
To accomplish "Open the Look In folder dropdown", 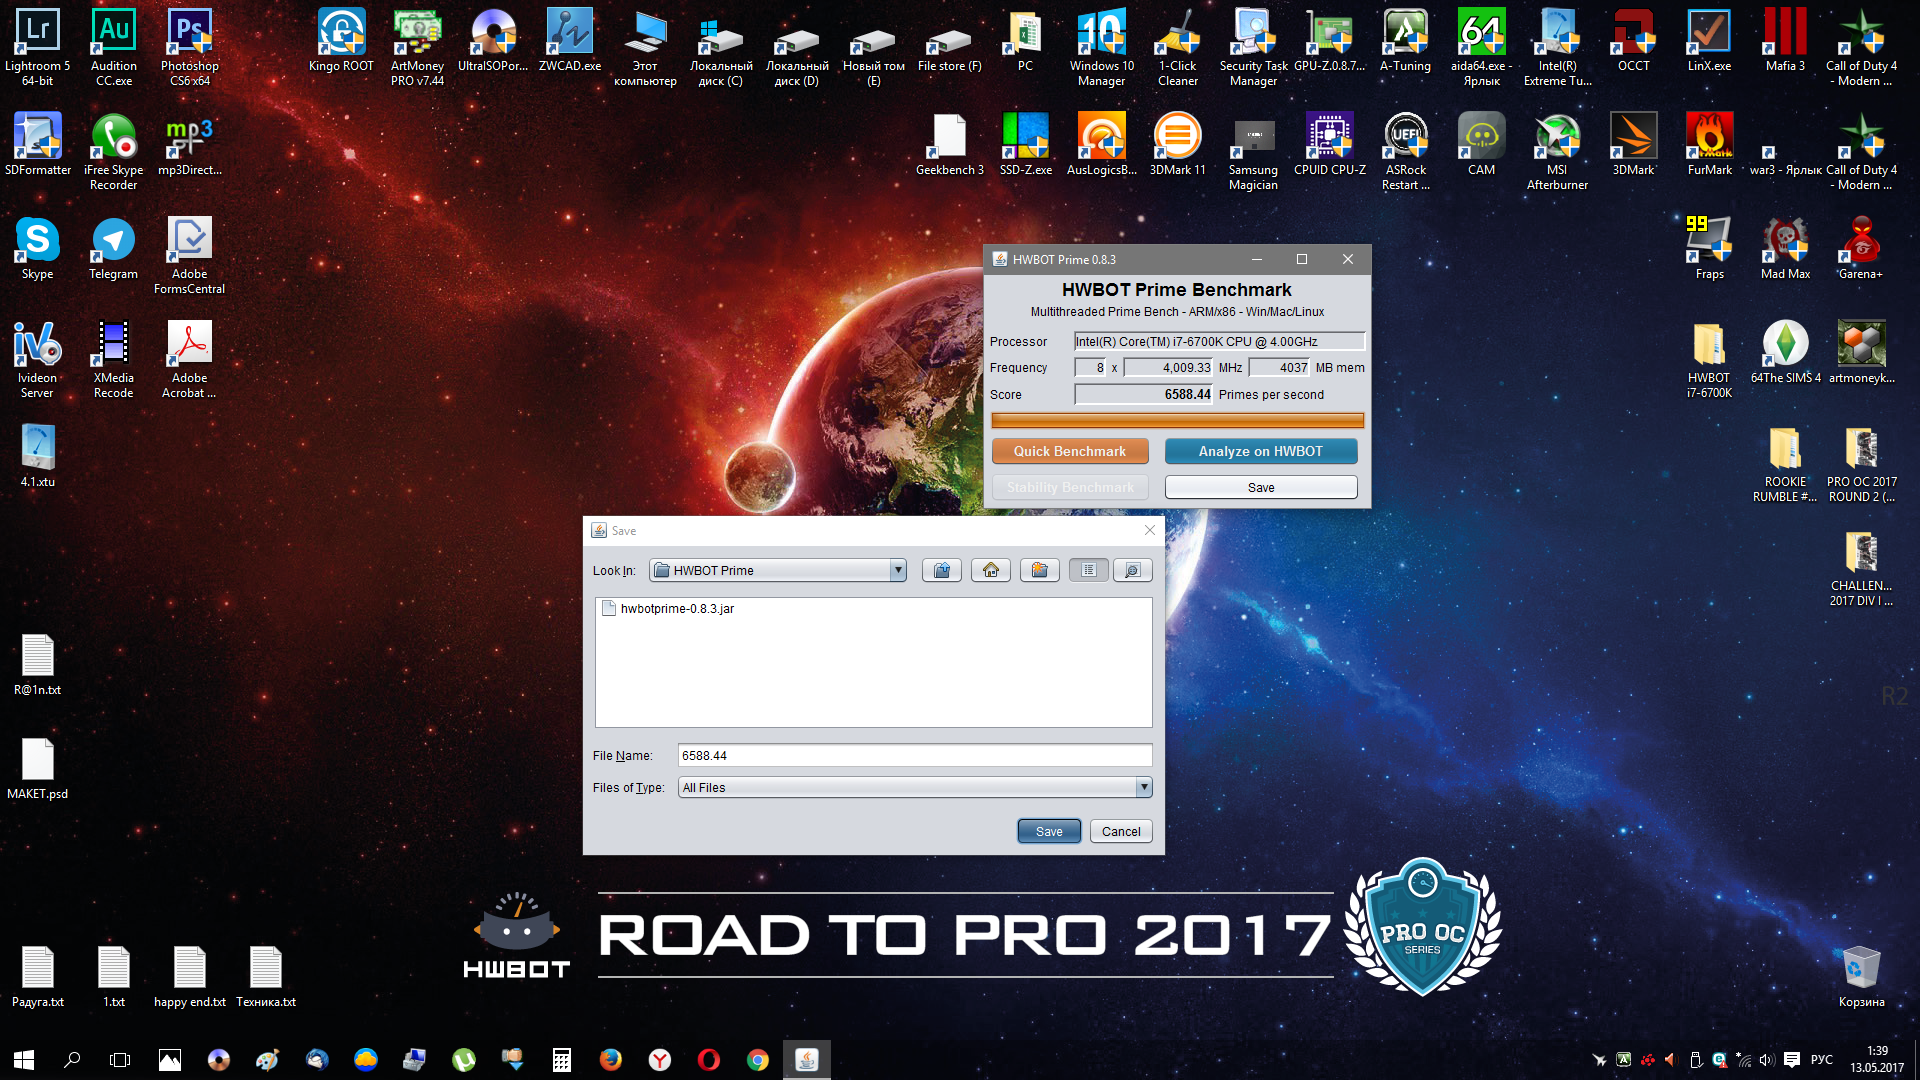I will pos(897,570).
